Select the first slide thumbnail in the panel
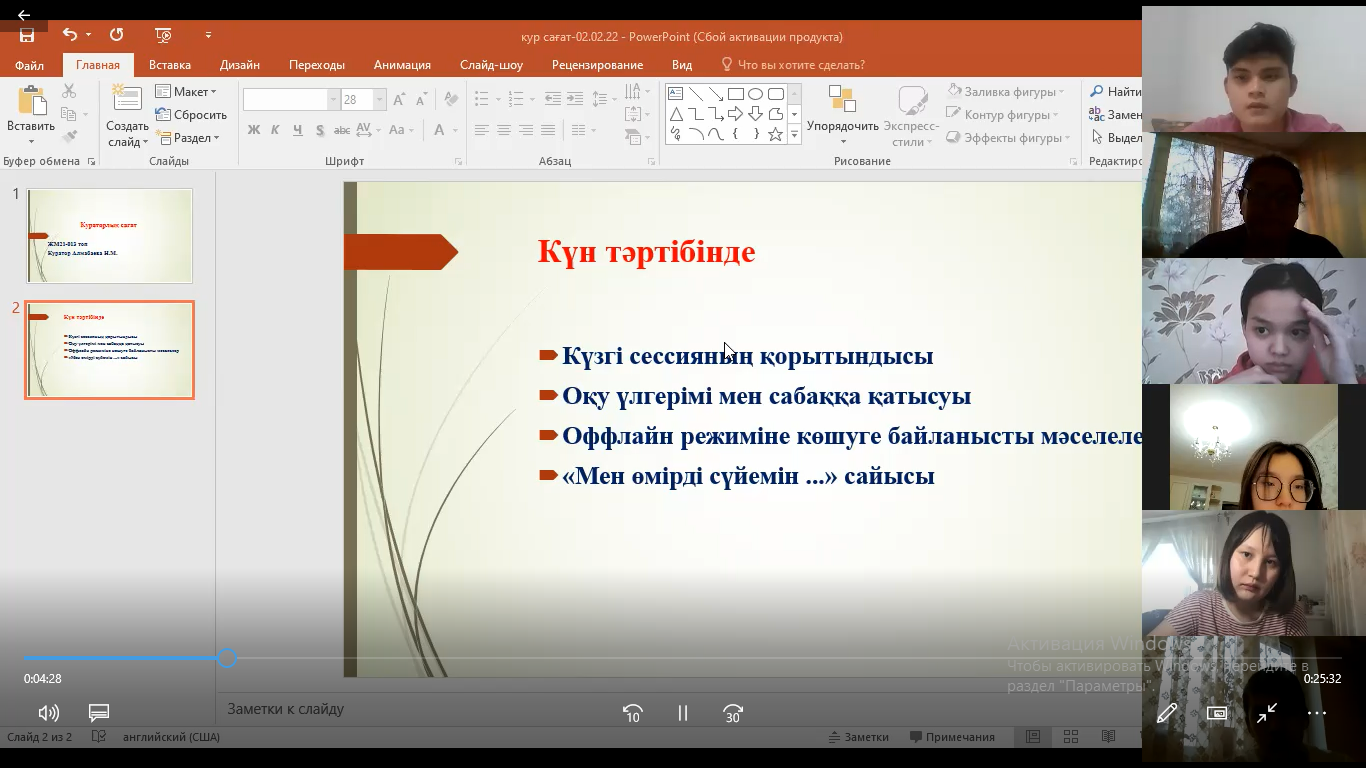 (x=110, y=236)
